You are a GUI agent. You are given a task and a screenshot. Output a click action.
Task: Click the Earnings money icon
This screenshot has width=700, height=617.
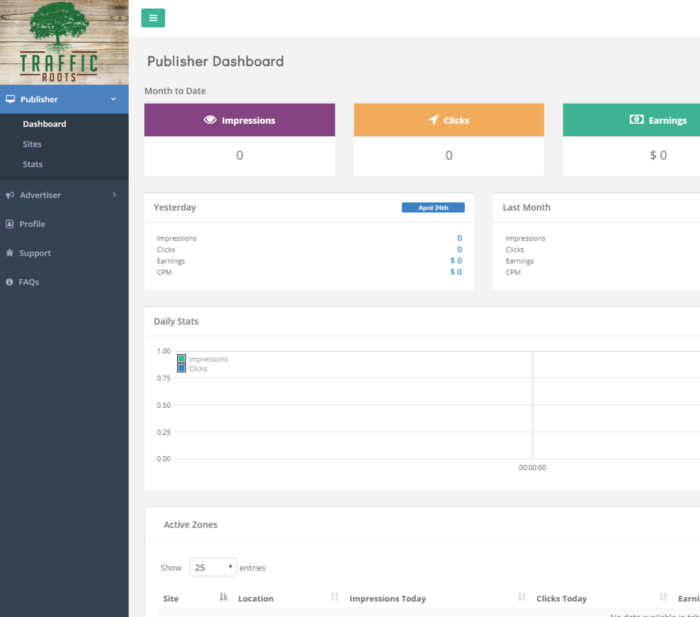pyautogui.click(x=636, y=120)
